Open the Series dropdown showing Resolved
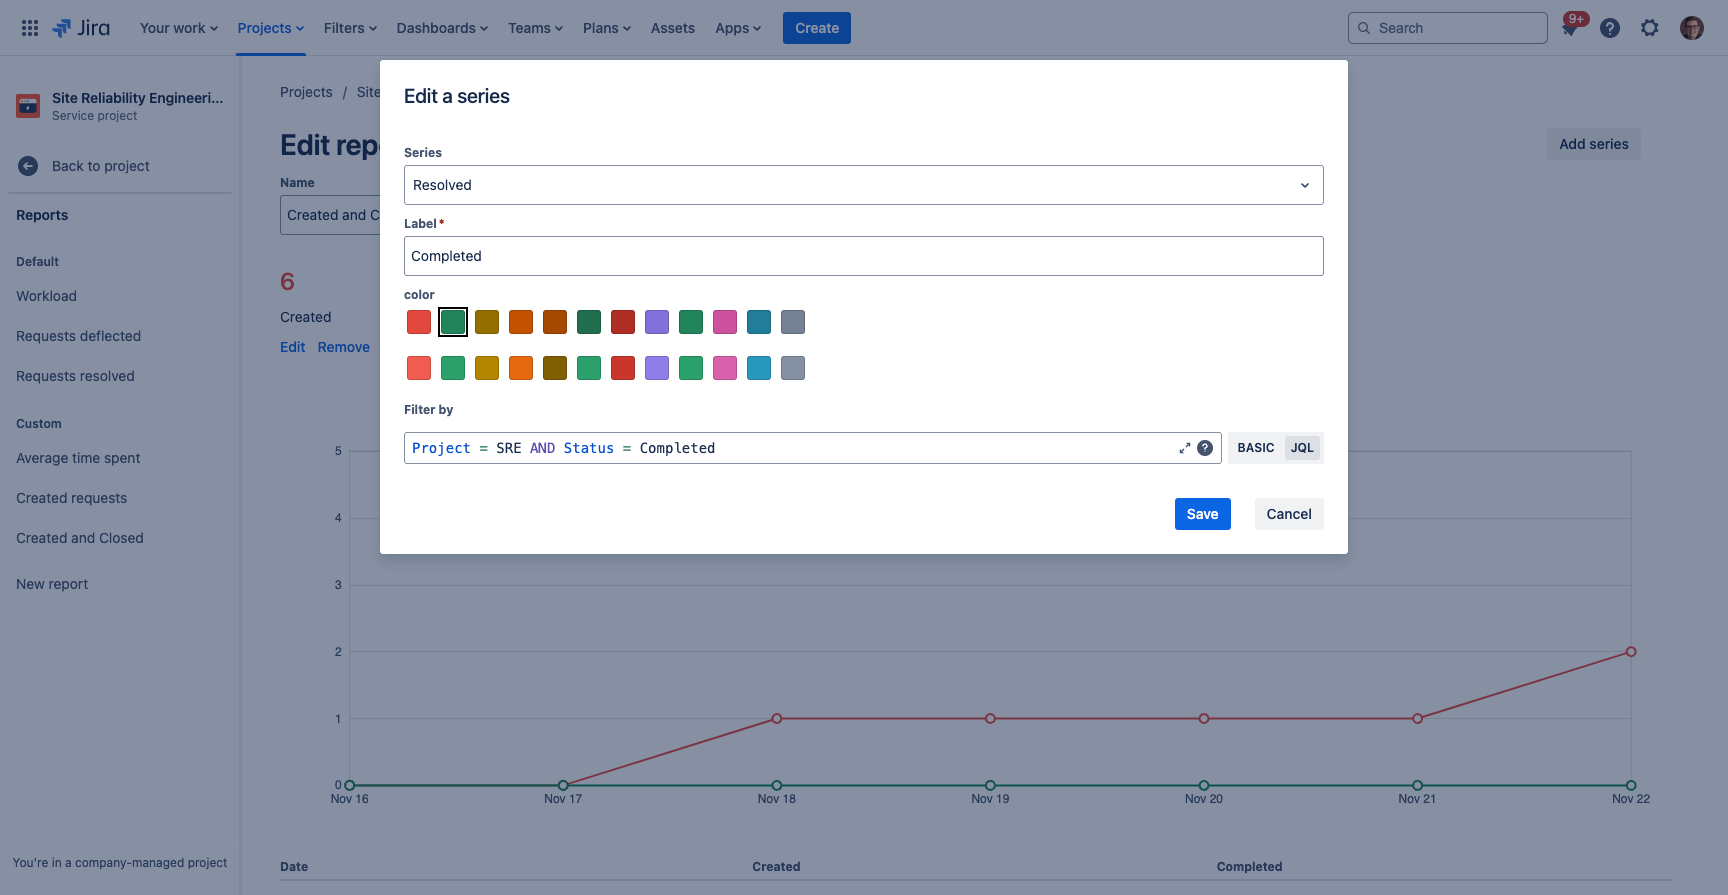The image size is (1728, 895). [x=864, y=185]
